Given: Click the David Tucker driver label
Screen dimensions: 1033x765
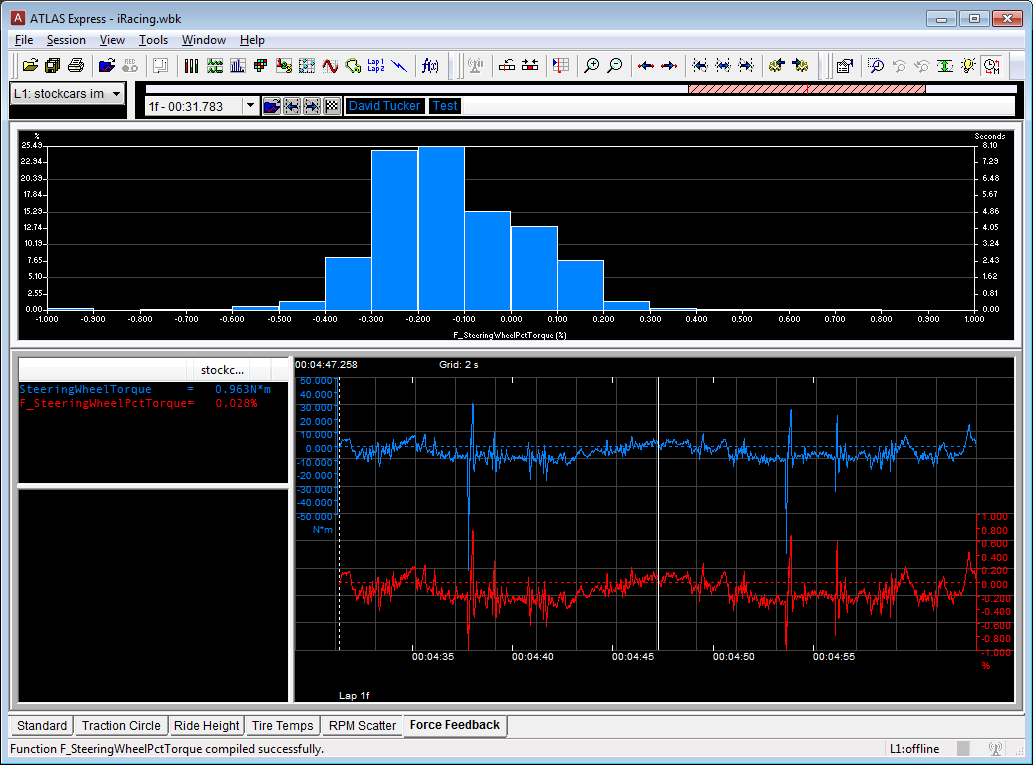Looking at the screenshot, I should (384, 105).
